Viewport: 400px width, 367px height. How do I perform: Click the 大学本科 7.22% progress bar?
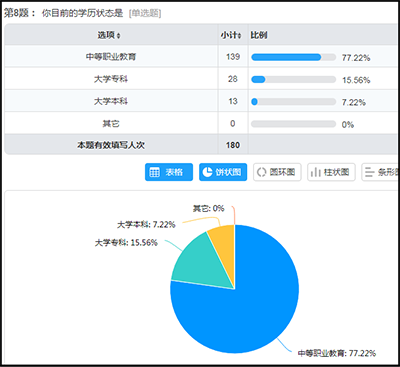click(x=293, y=102)
